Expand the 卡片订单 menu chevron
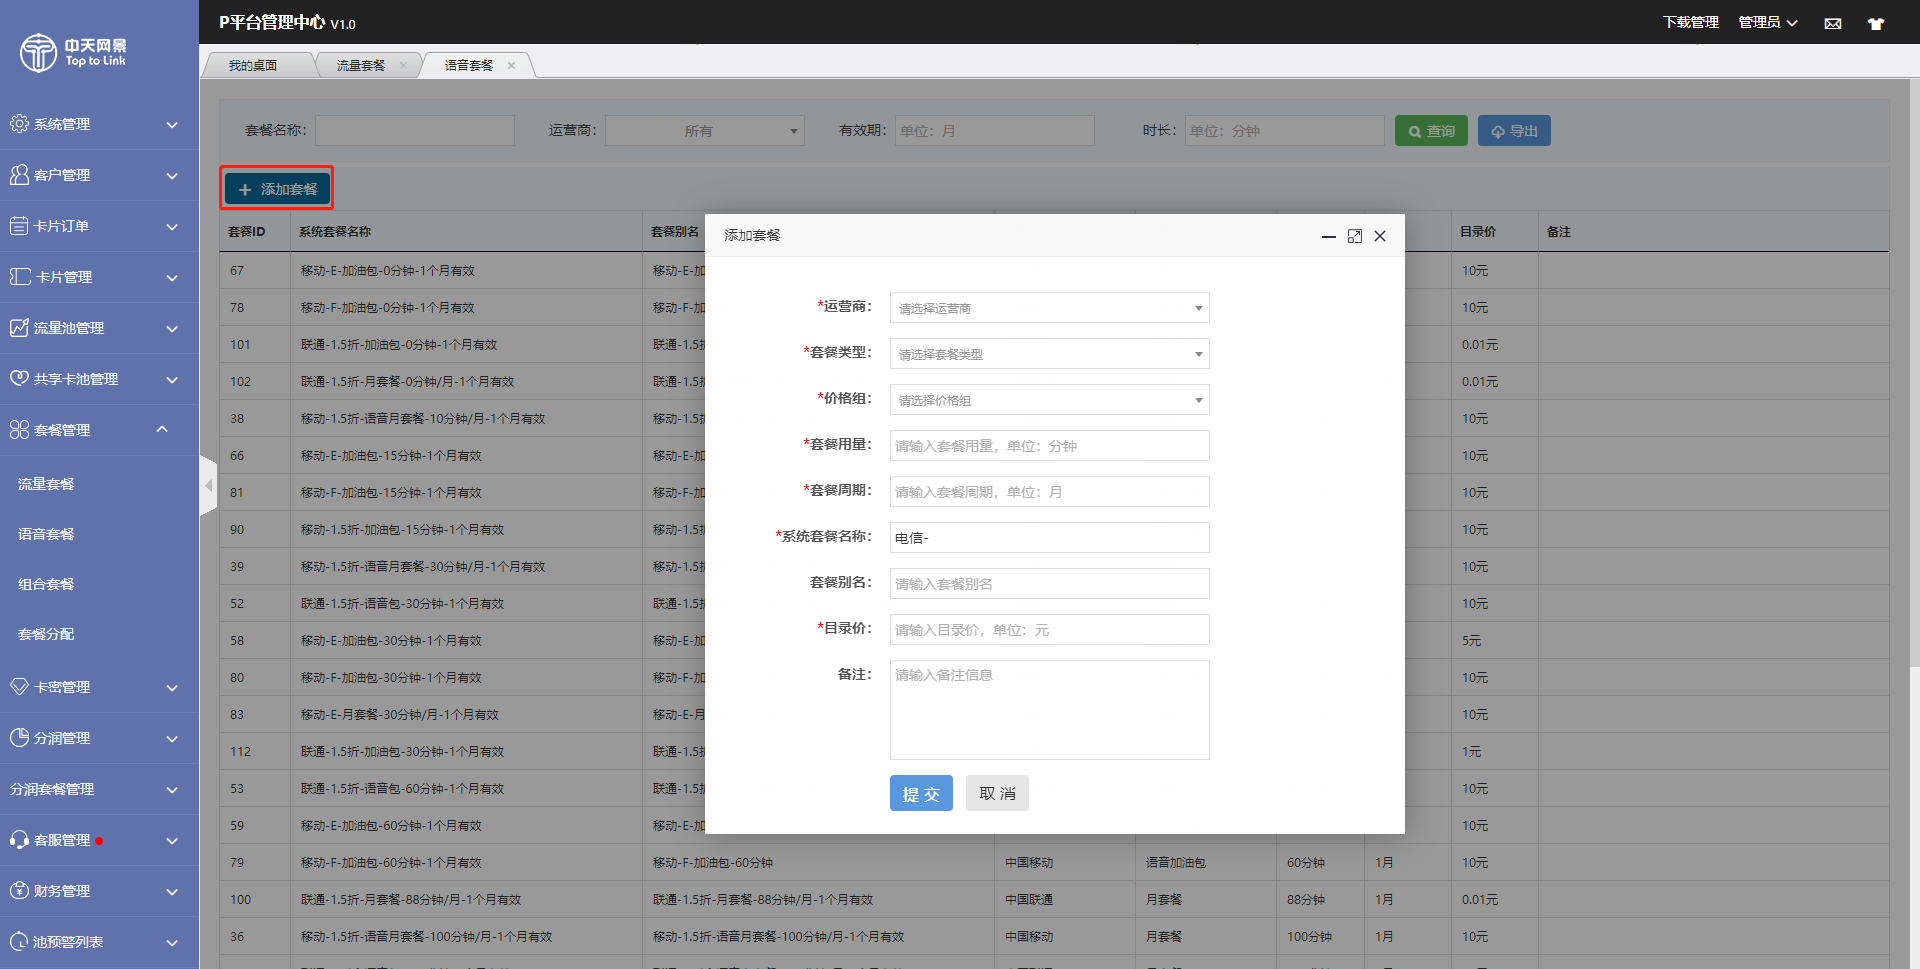 pos(172,227)
